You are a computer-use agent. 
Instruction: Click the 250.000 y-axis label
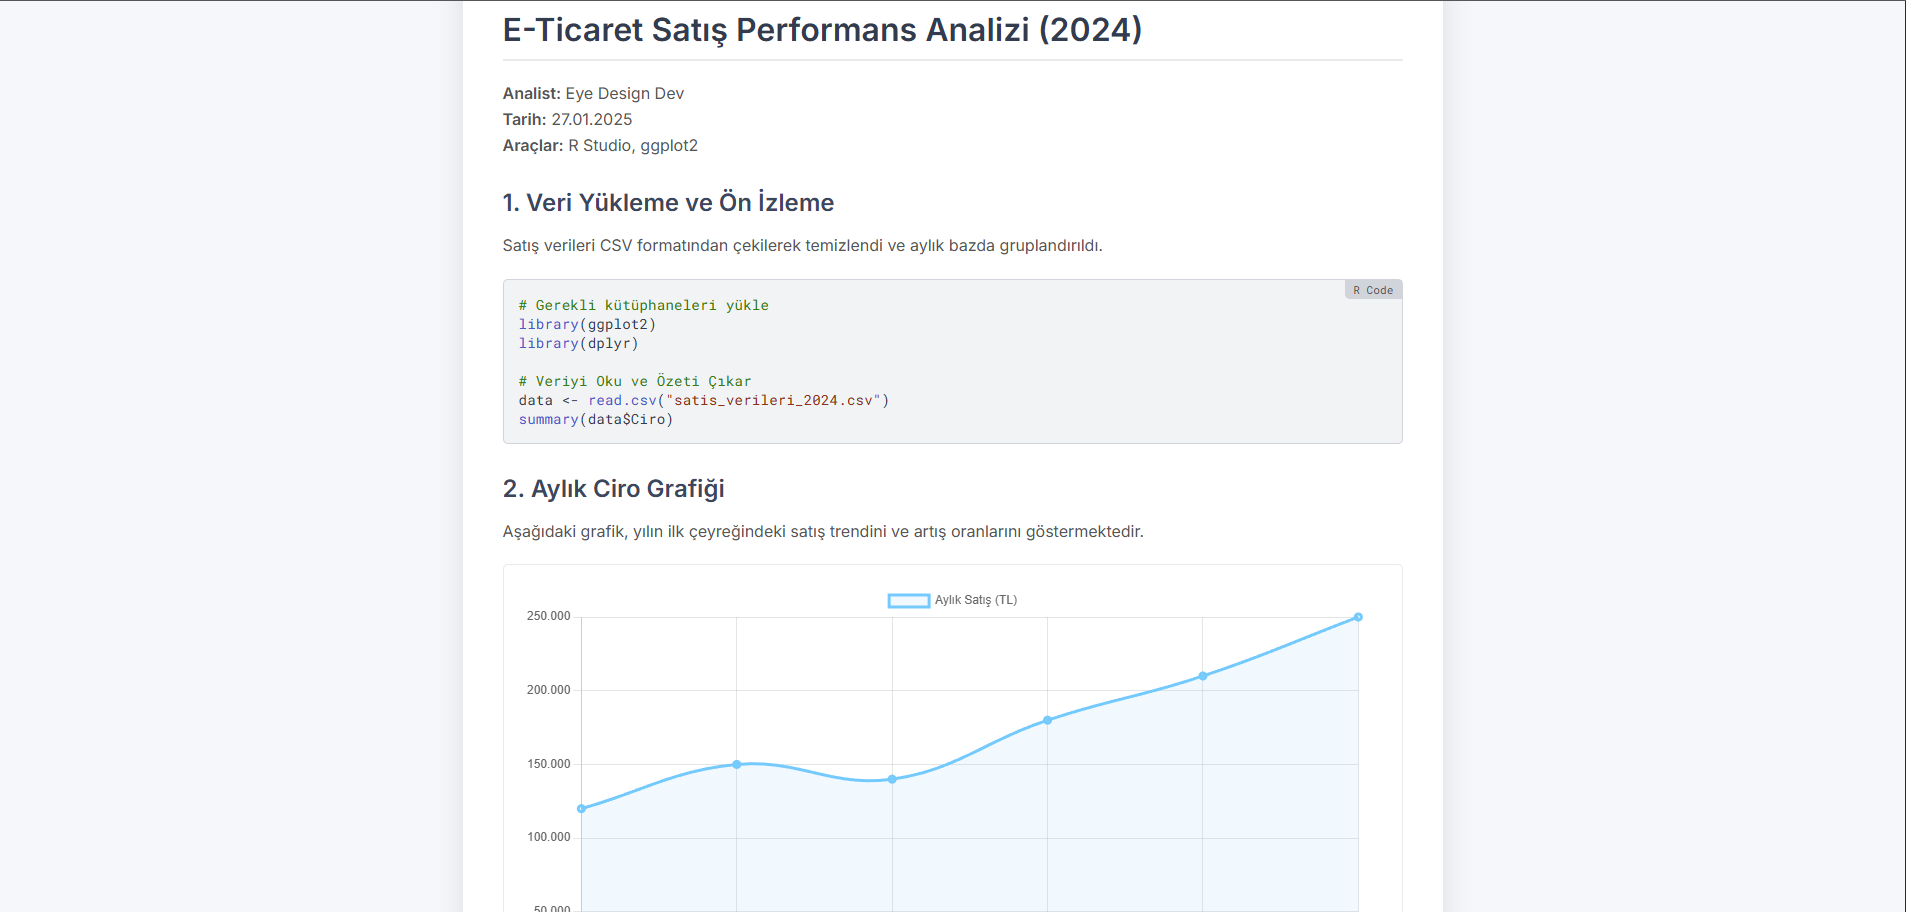click(548, 616)
